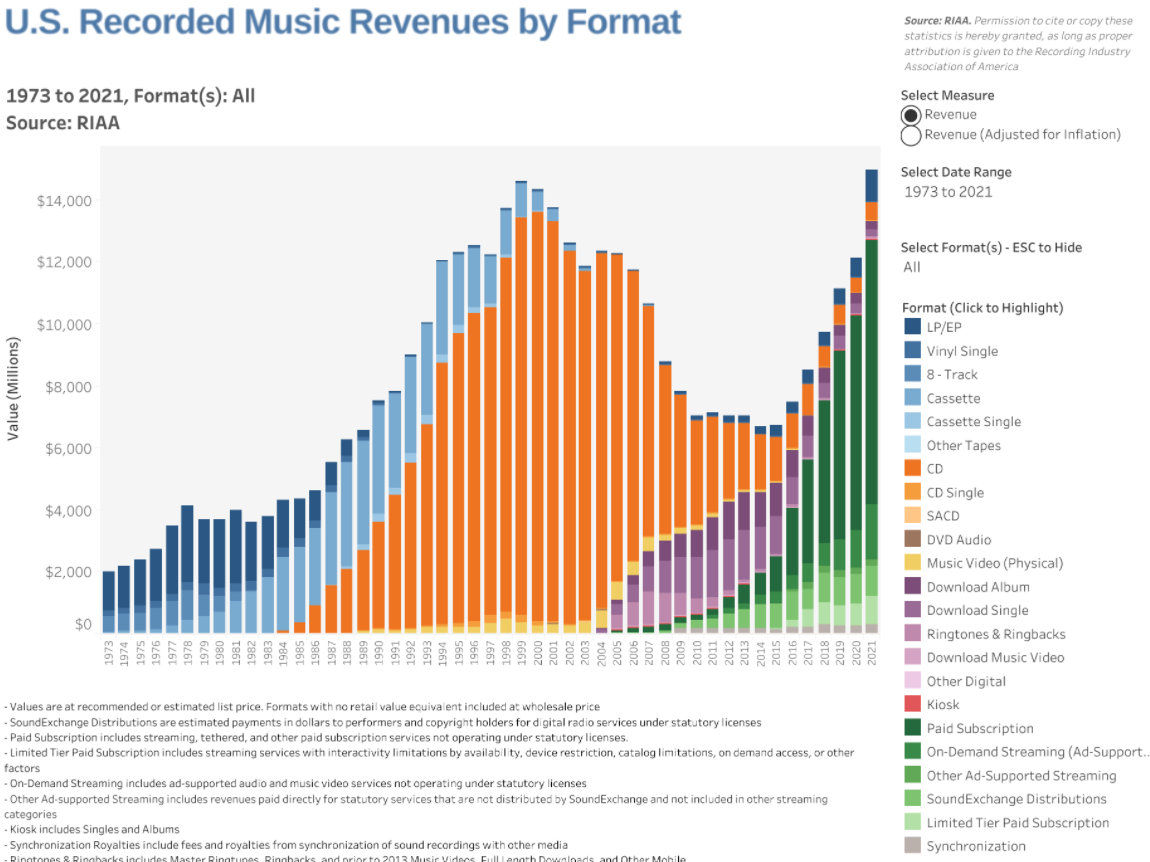Click the Paid Subscription legend entry
Screen dimensions: 1150x862
pos(979,729)
